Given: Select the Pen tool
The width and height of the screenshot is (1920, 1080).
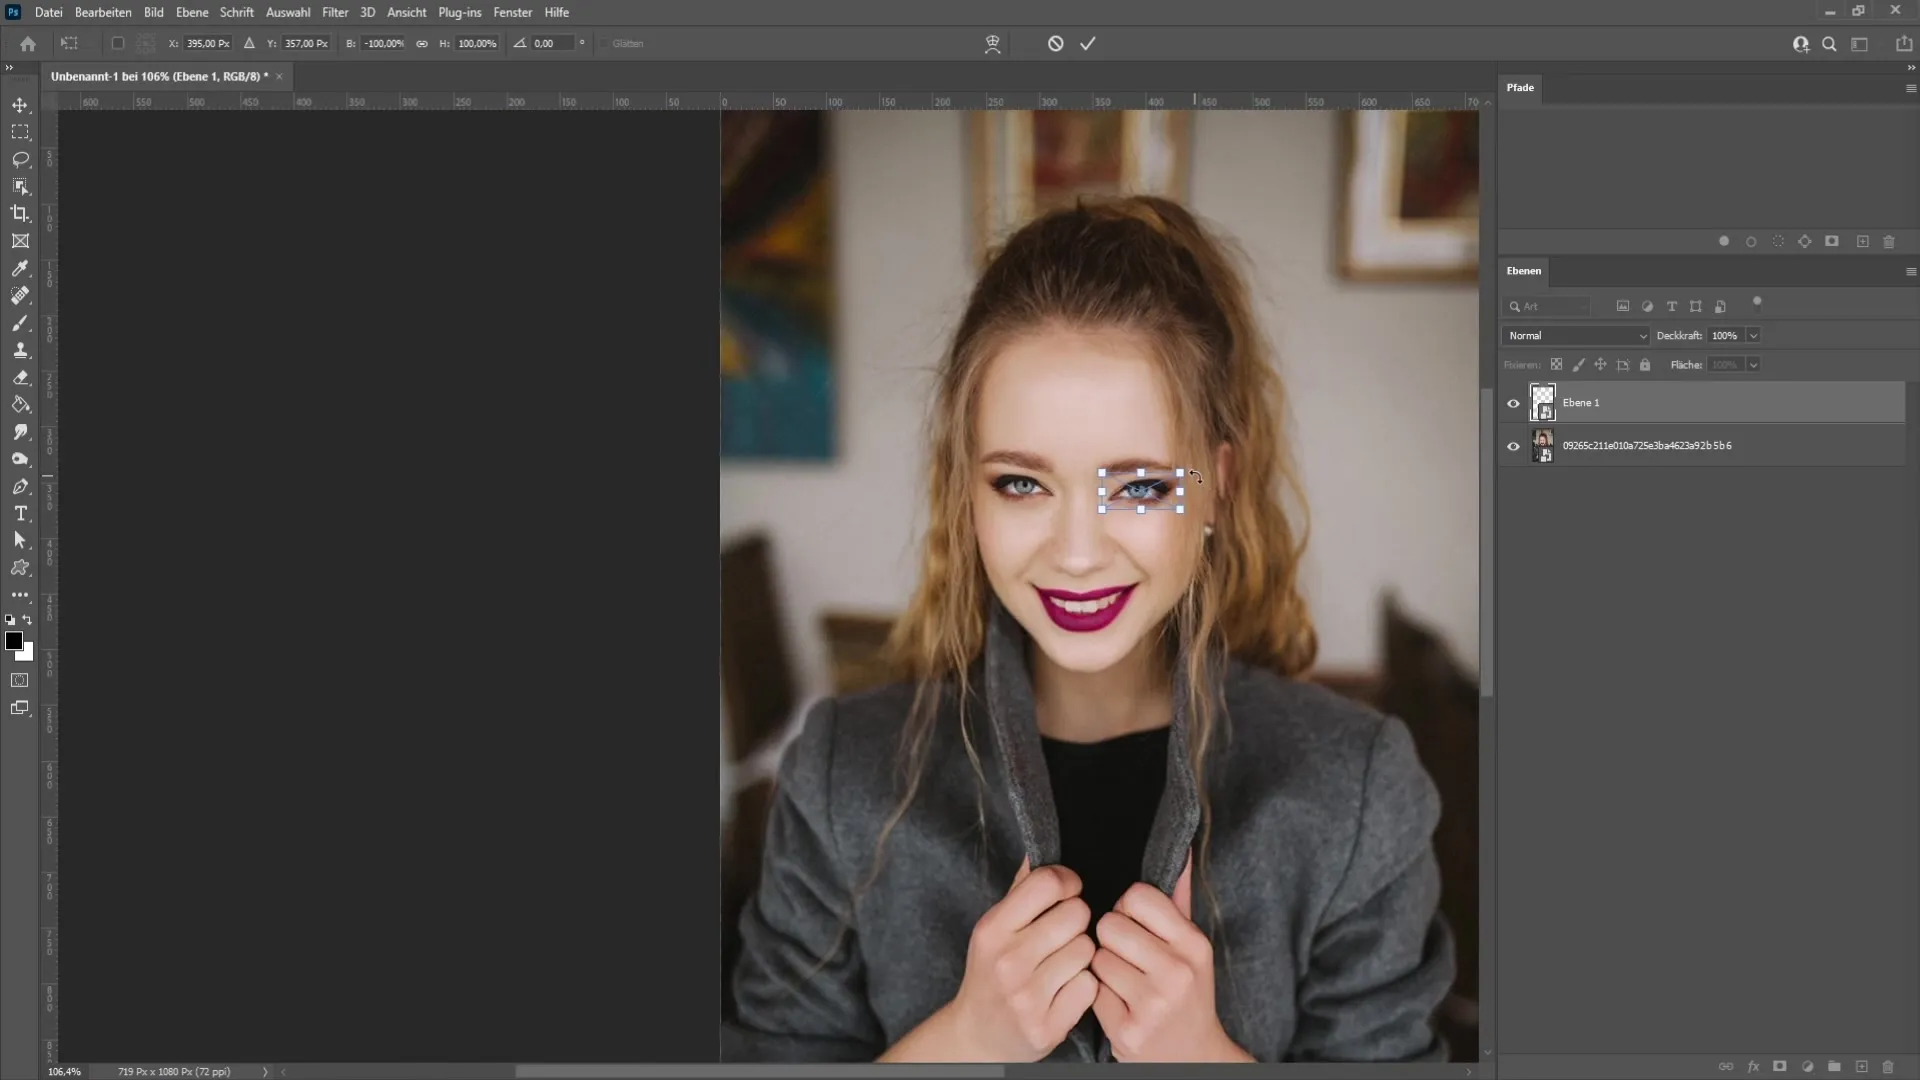Looking at the screenshot, I should (20, 488).
